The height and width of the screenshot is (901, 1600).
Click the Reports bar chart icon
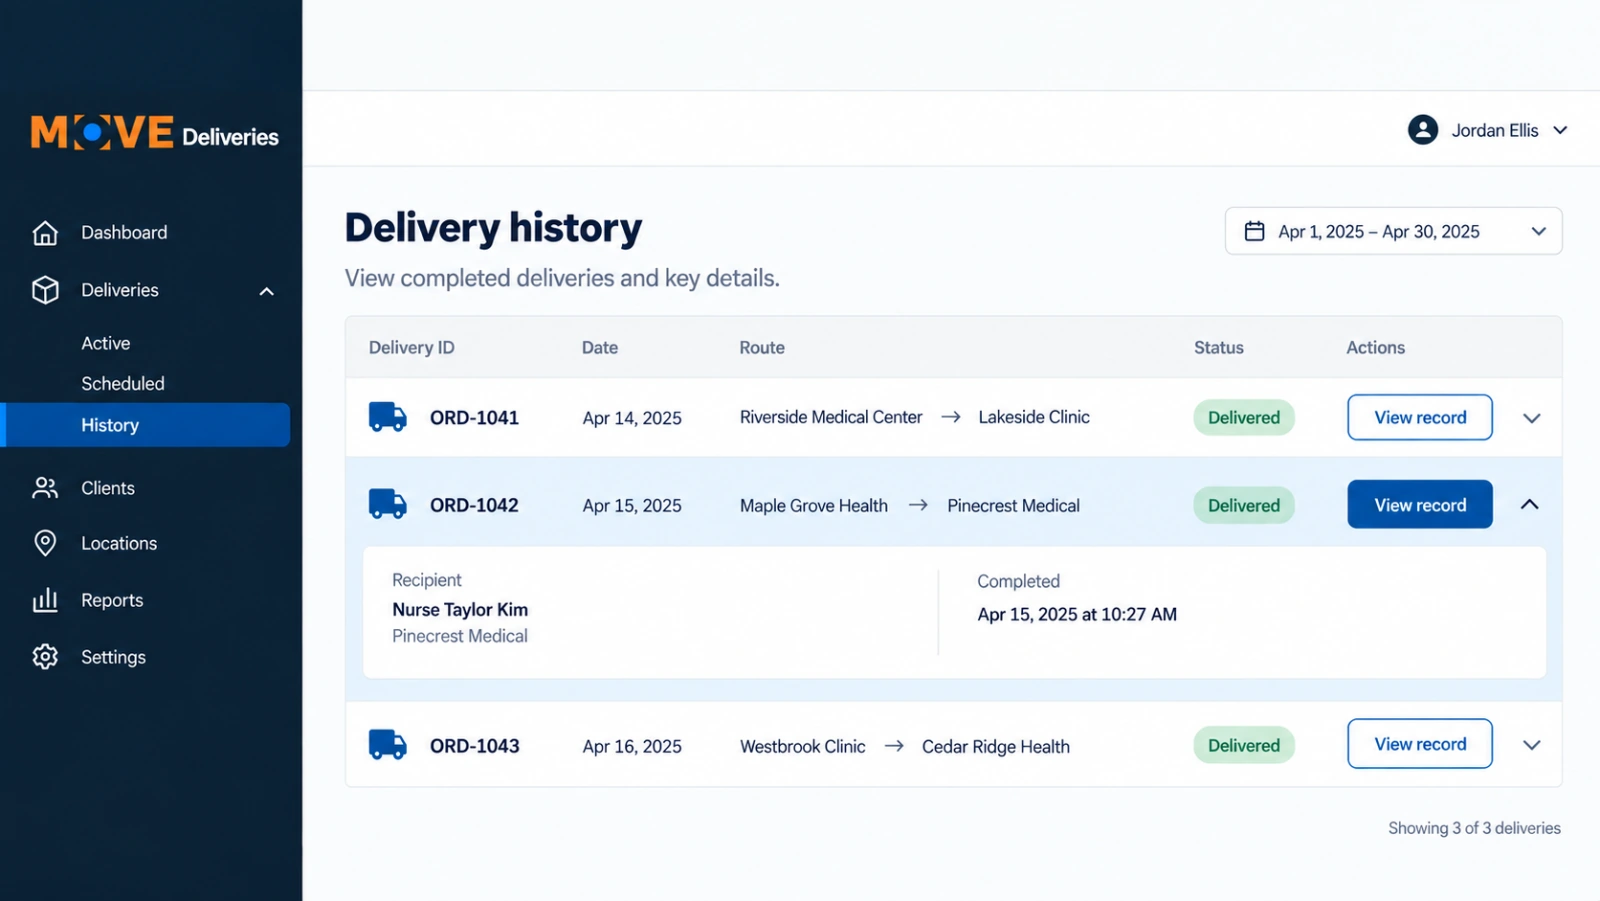(x=45, y=600)
